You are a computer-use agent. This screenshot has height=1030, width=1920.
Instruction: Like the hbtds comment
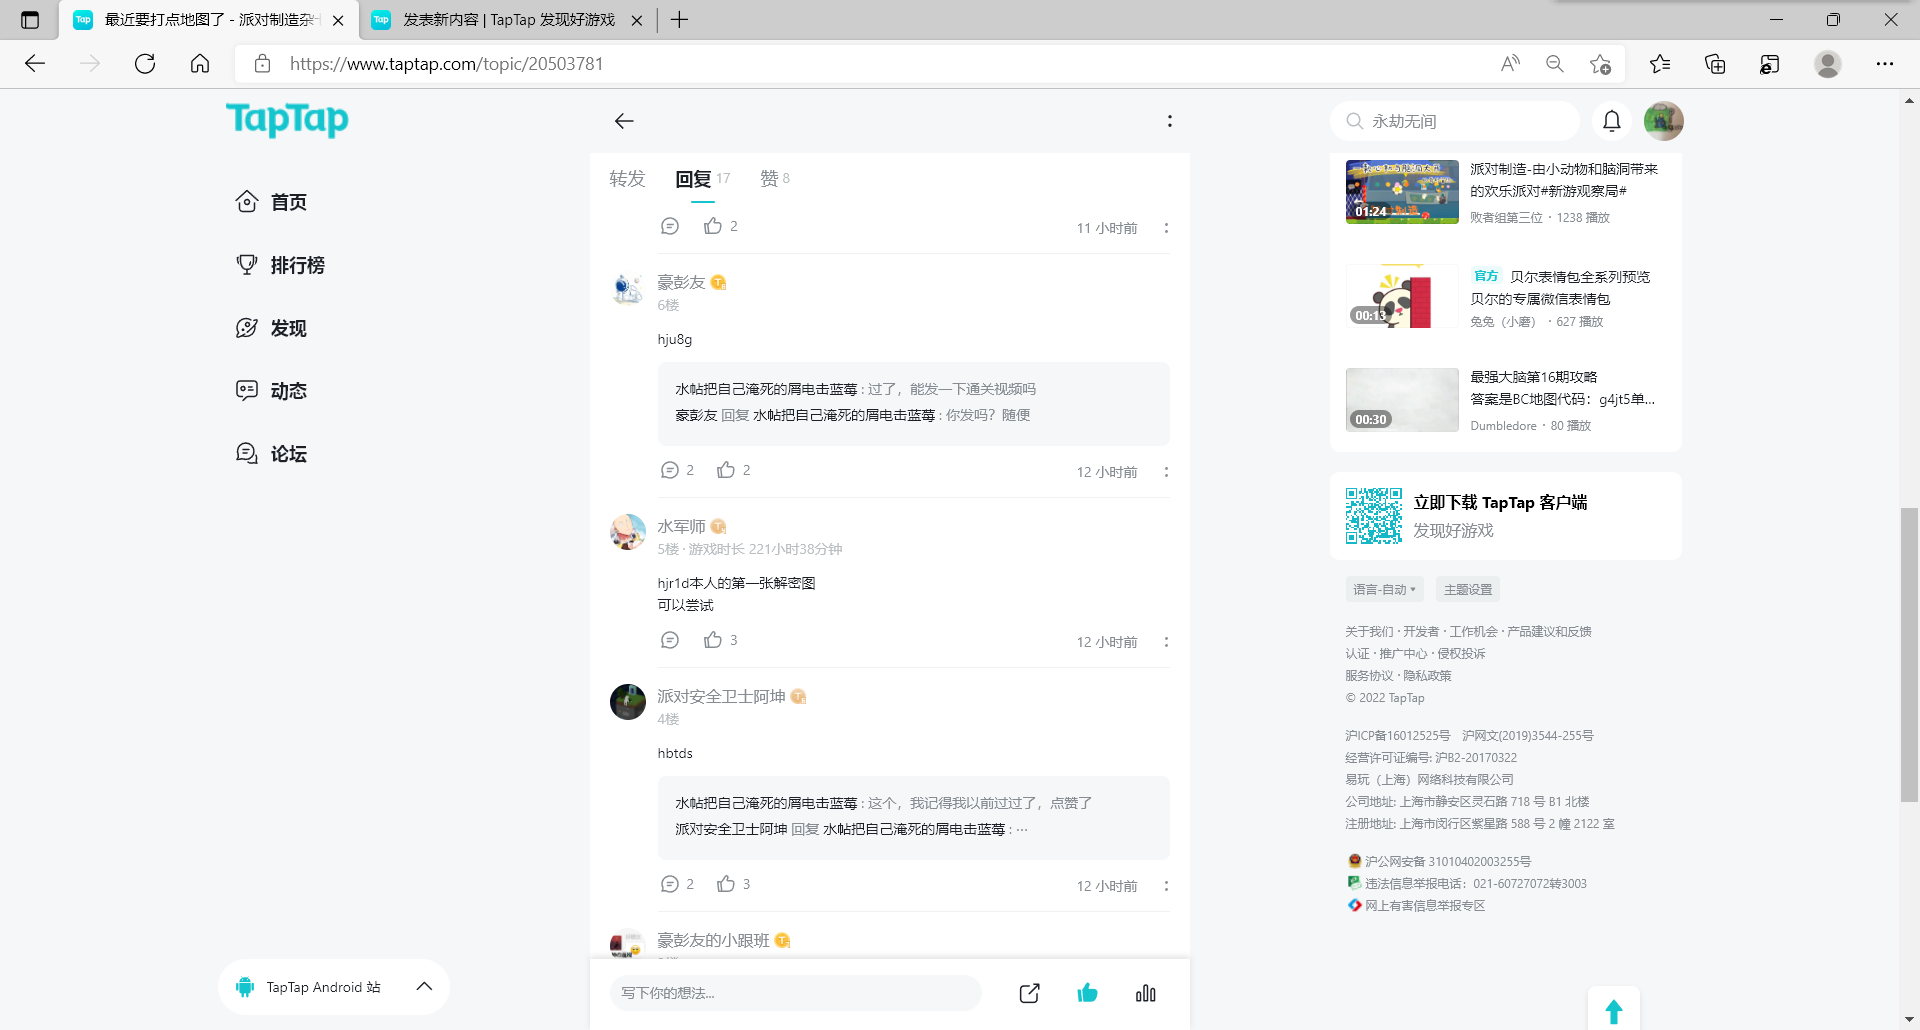pyautogui.click(x=726, y=884)
